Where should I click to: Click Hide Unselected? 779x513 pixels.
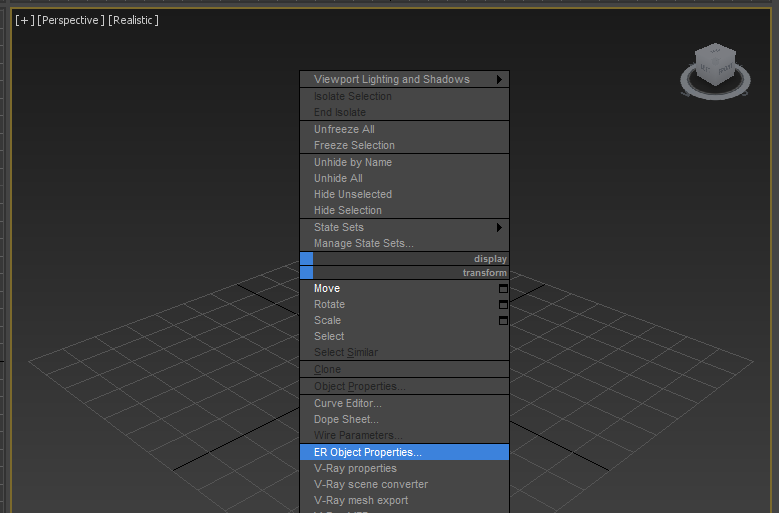click(x=404, y=194)
